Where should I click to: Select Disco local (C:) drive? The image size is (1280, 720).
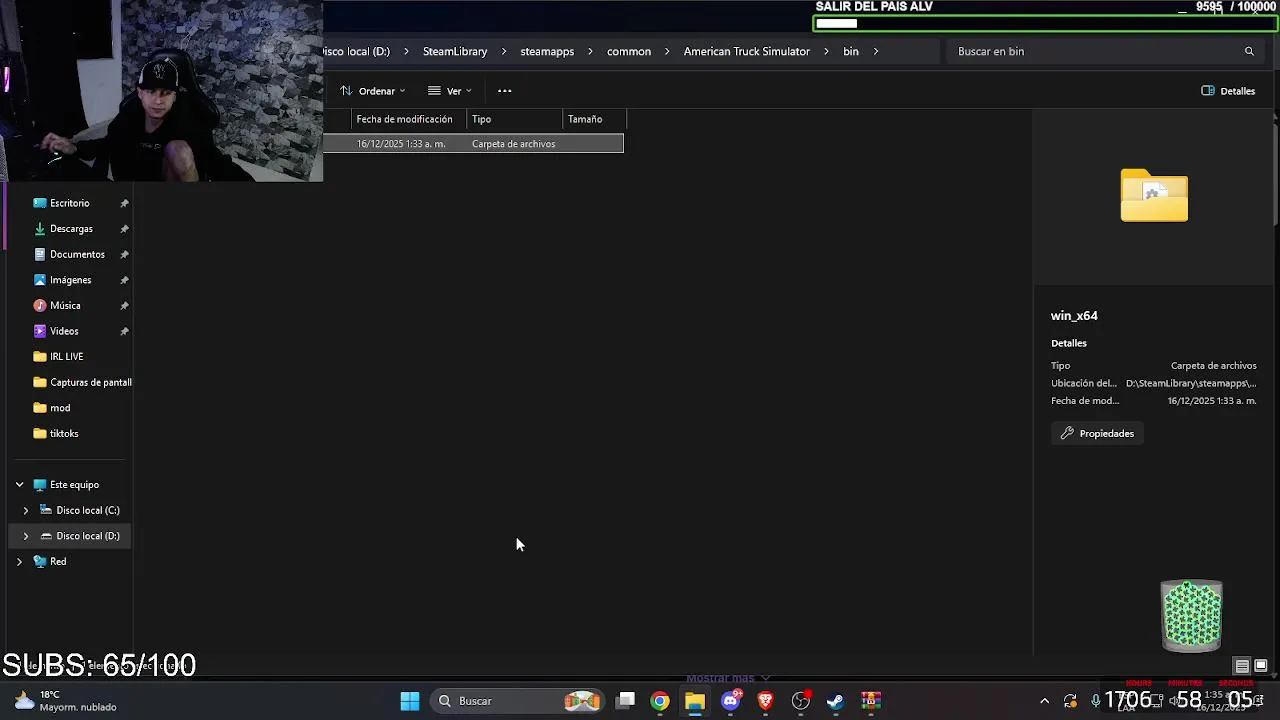coord(87,510)
